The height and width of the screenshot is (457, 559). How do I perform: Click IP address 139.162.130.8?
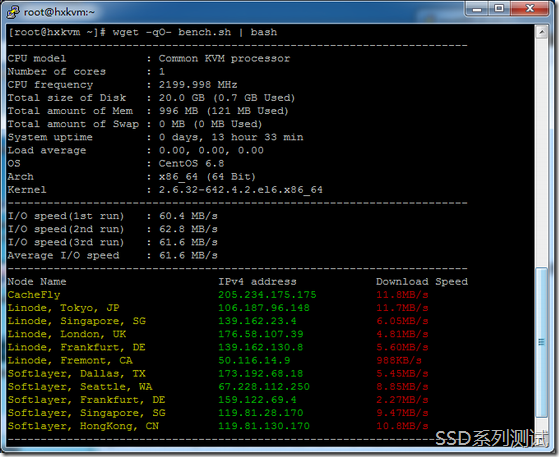pos(261,348)
